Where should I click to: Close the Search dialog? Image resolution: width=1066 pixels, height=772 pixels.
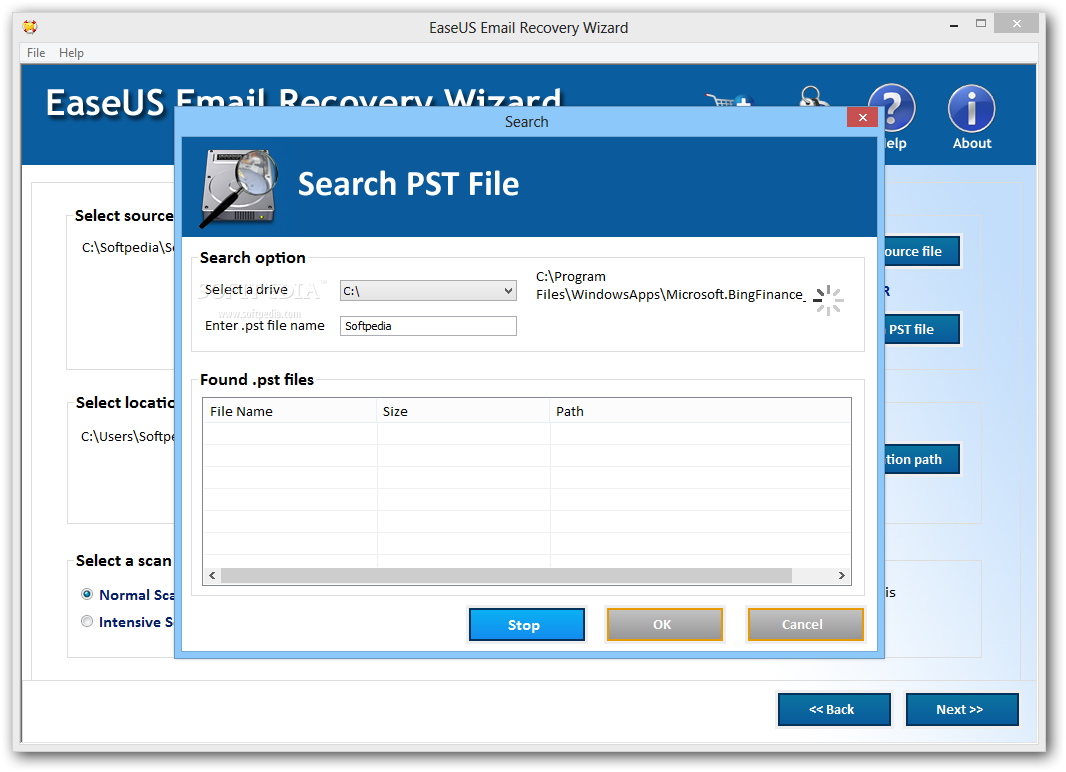coord(862,118)
